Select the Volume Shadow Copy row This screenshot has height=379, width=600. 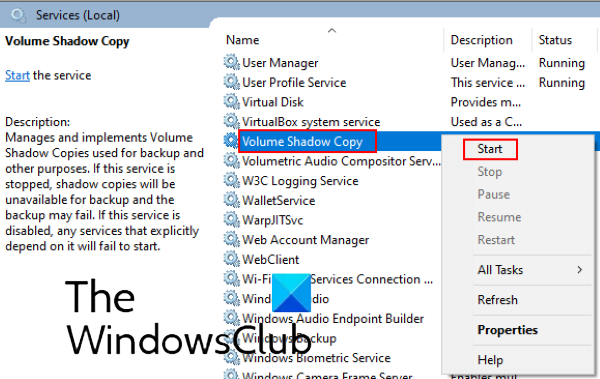click(302, 142)
